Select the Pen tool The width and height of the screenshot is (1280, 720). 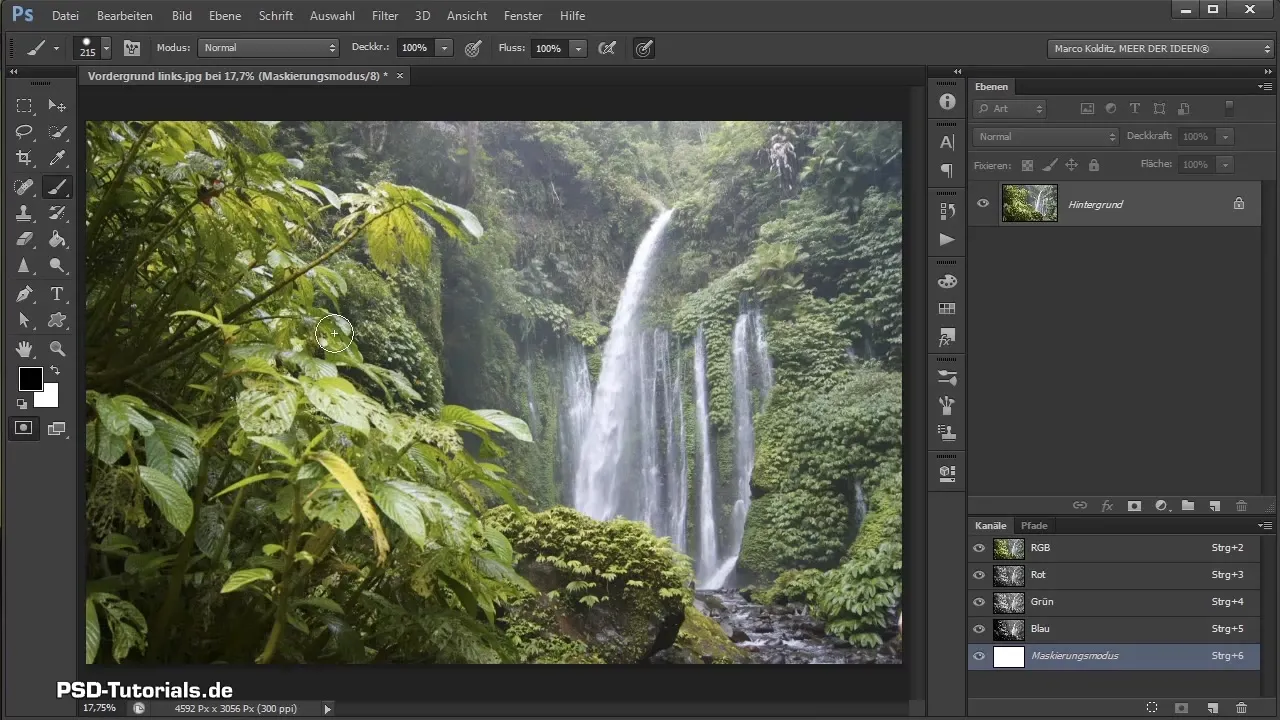point(24,294)
